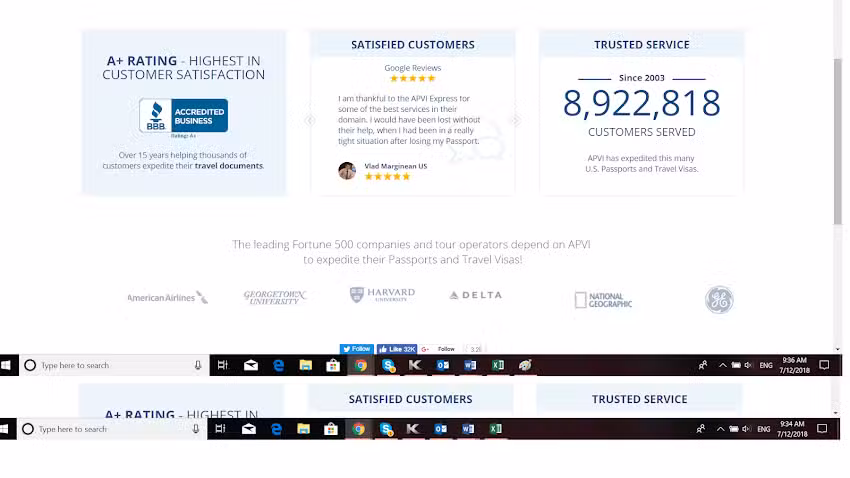Screen dimensions: 850x478
Task: Click the Harvard University crest logo
Action: [382, 295]
